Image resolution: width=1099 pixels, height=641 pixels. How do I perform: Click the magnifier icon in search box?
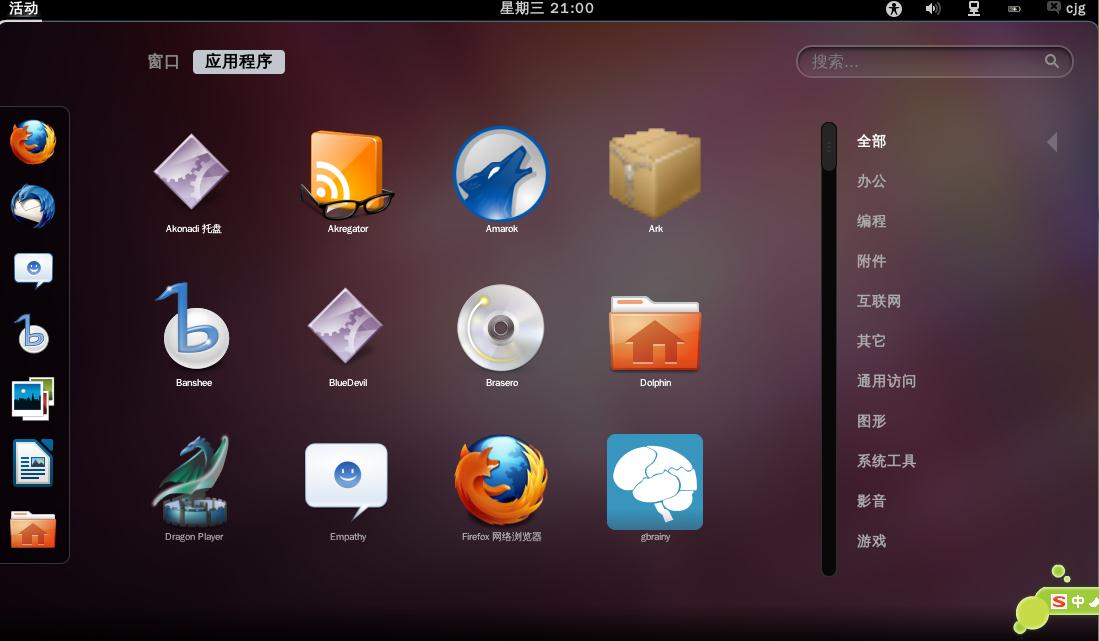[1051, 62]
